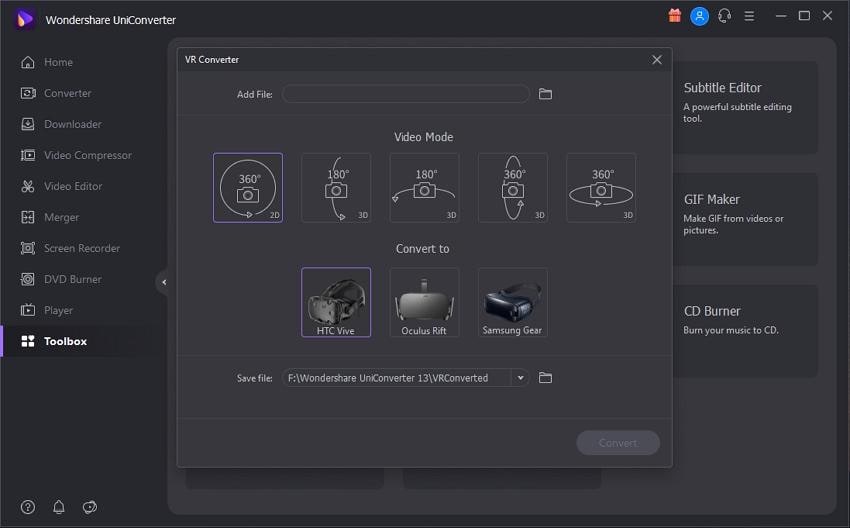Collapse the sidebar with the arrow handle
The height and width of the screenshot is (528, 850).
pos(163,282)
